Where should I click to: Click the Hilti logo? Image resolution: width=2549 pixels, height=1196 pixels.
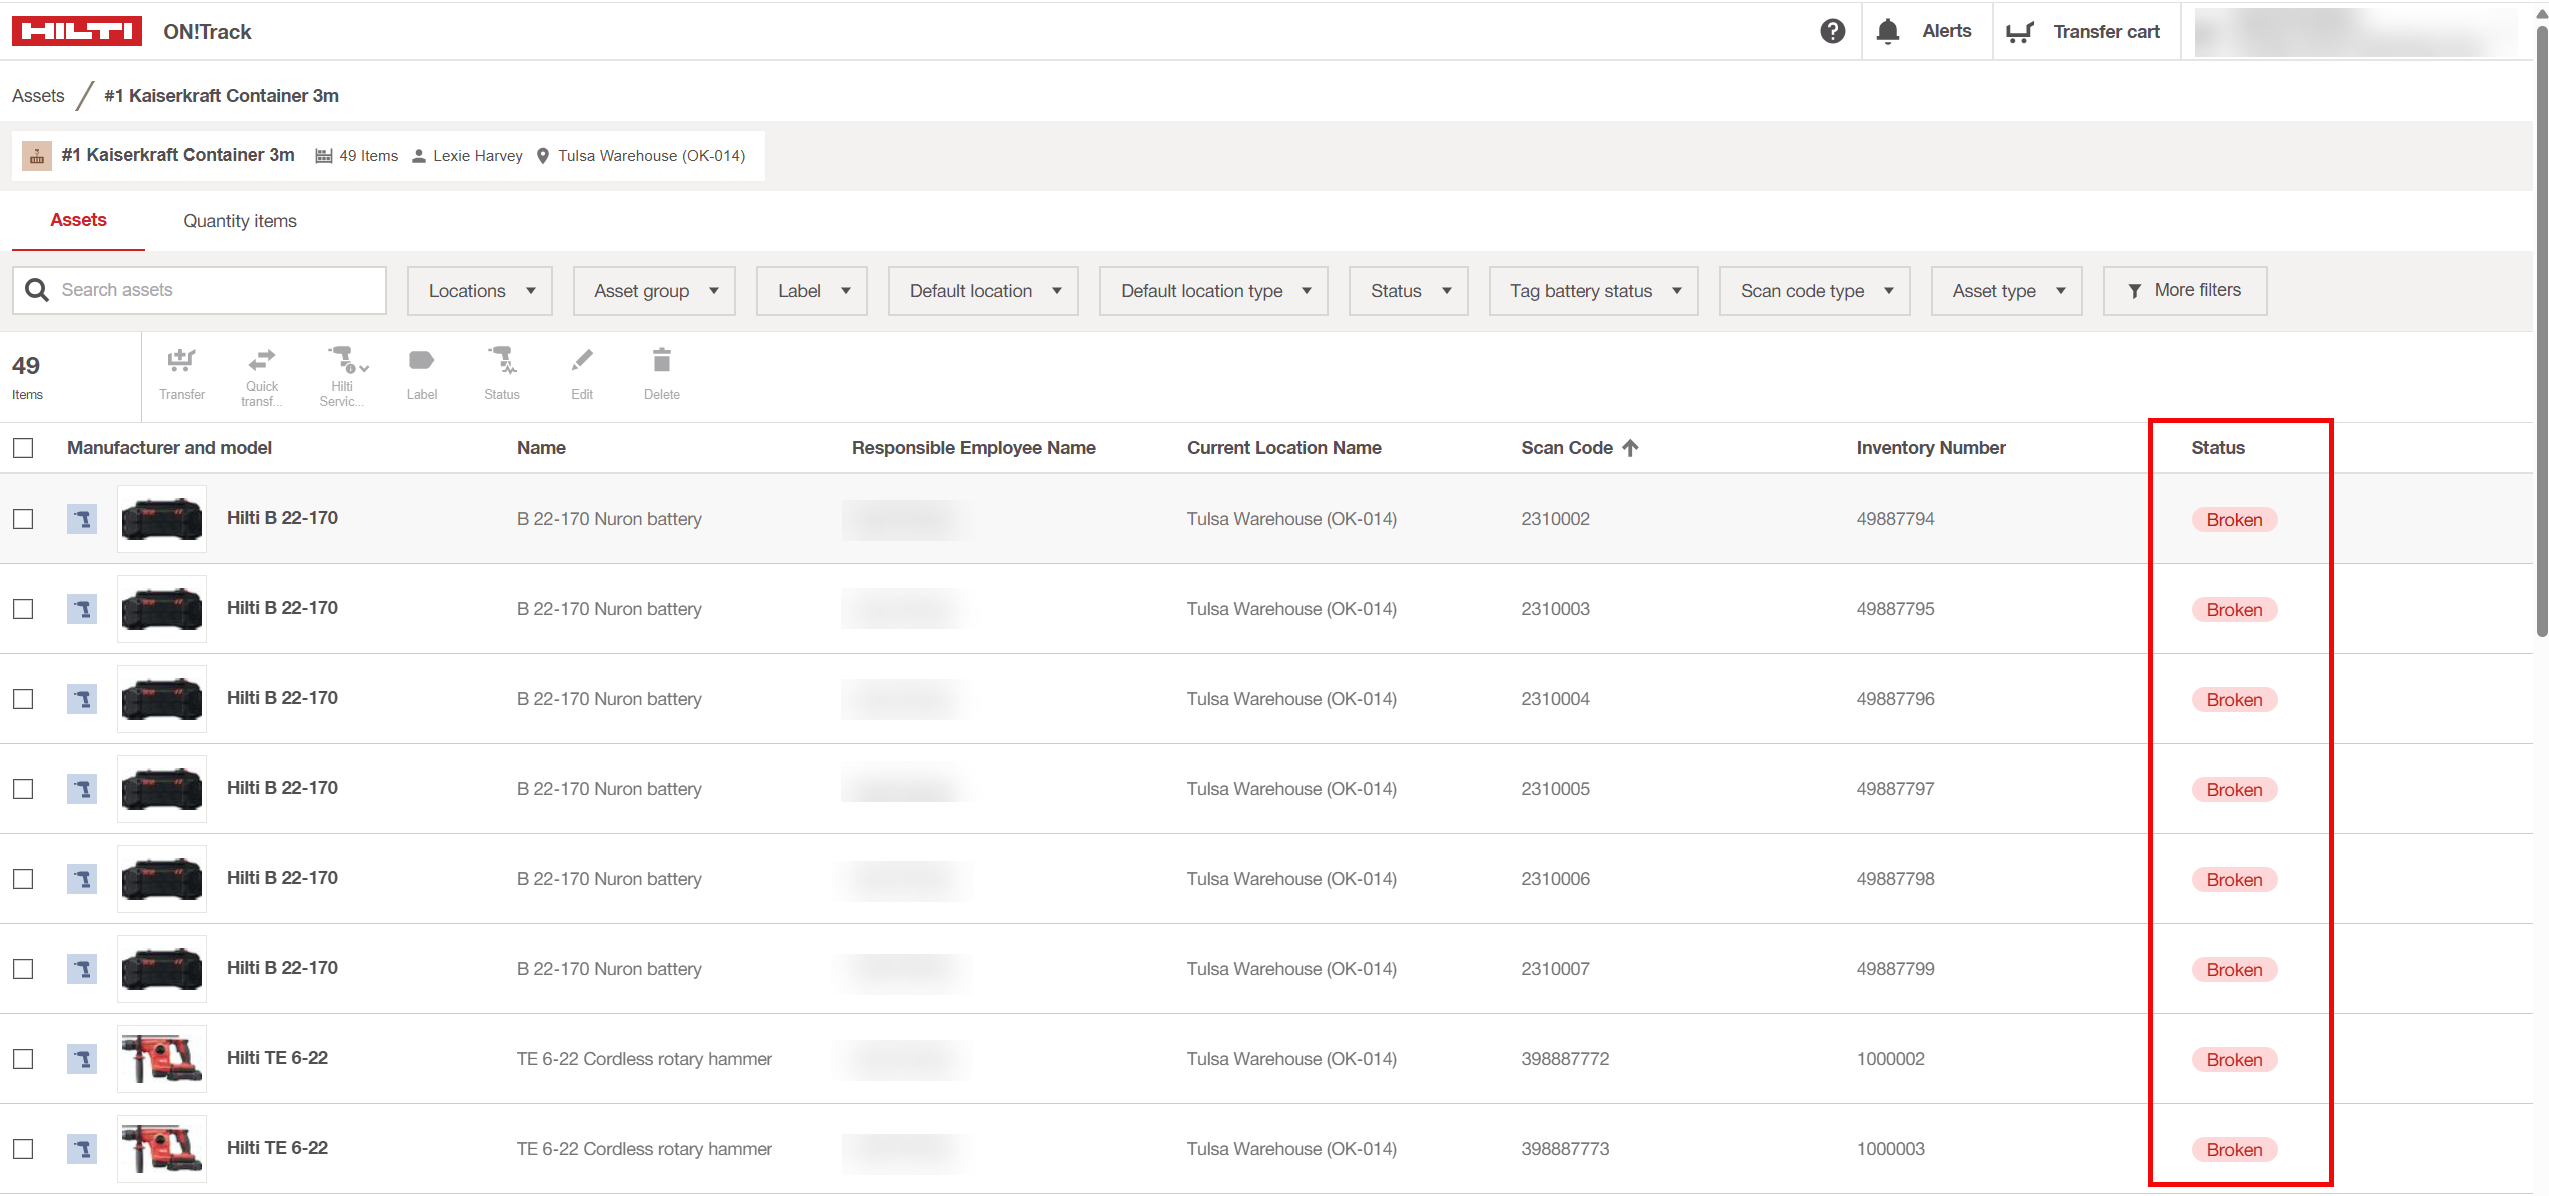(x=76, y=31)
